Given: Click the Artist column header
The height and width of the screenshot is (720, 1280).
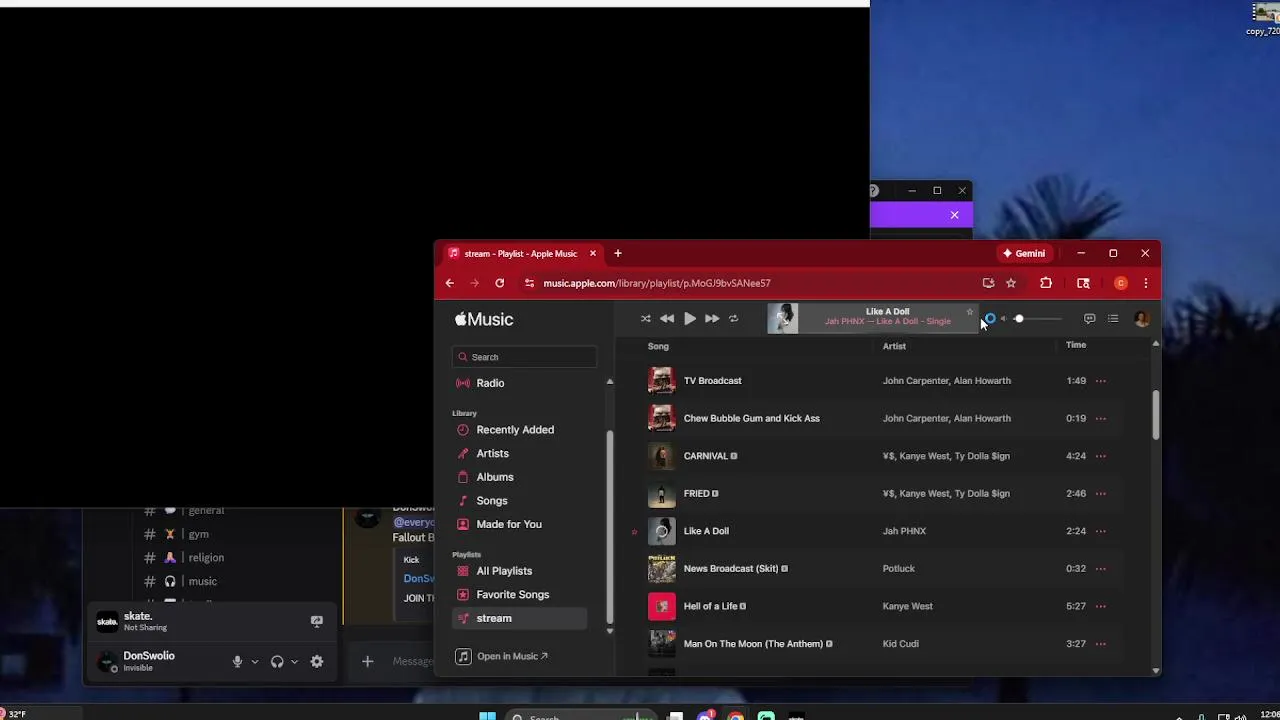Looking at the screenshot, I should point(894,346).
